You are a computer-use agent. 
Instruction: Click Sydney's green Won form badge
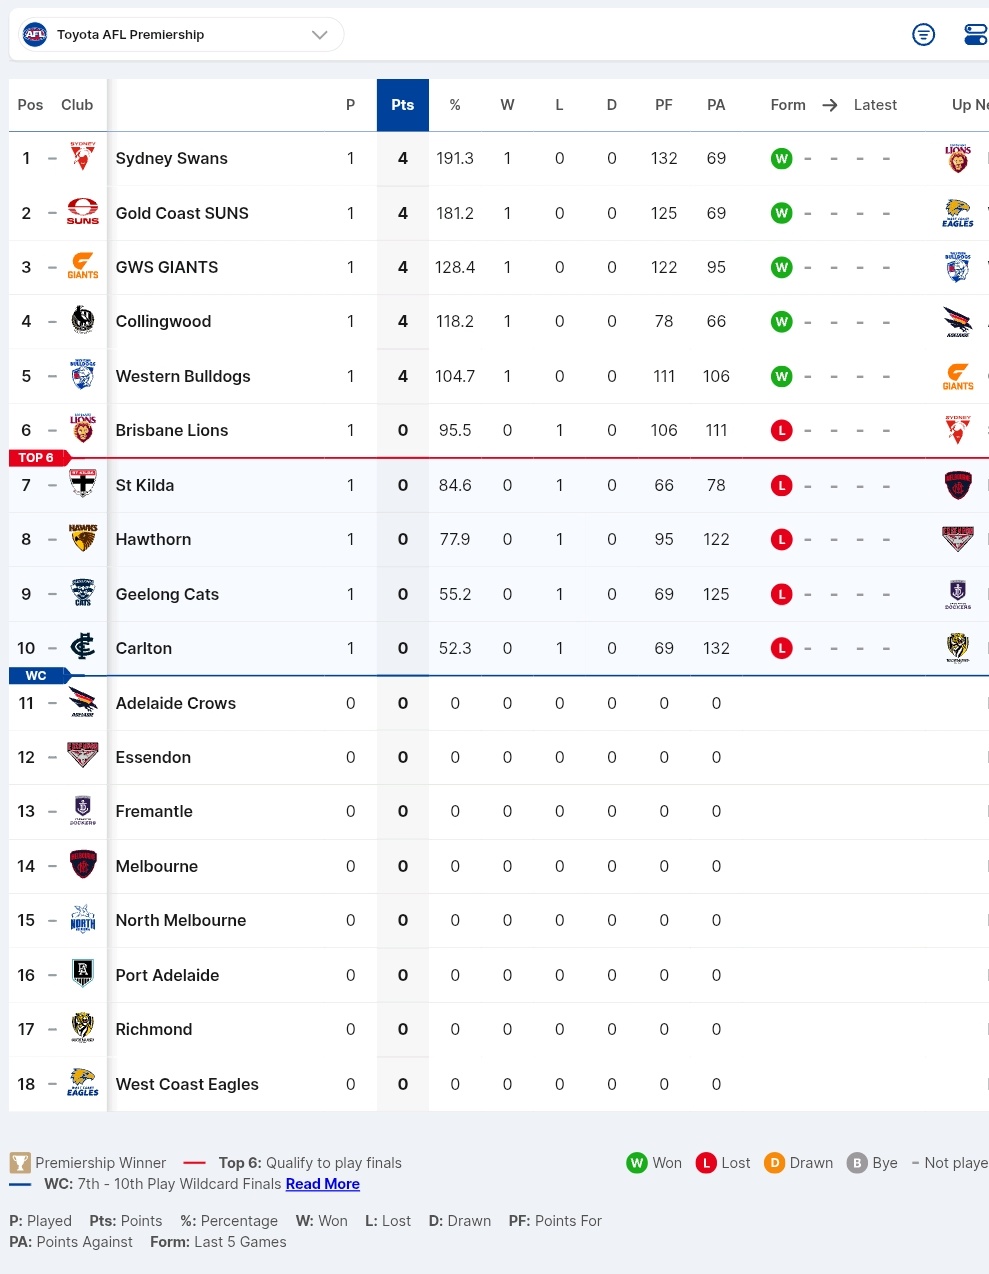(x=782, y=158)
